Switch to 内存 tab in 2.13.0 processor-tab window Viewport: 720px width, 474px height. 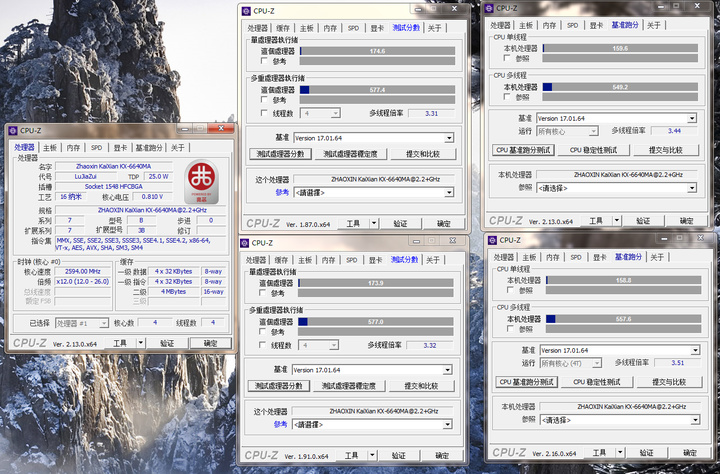[73, 147]
